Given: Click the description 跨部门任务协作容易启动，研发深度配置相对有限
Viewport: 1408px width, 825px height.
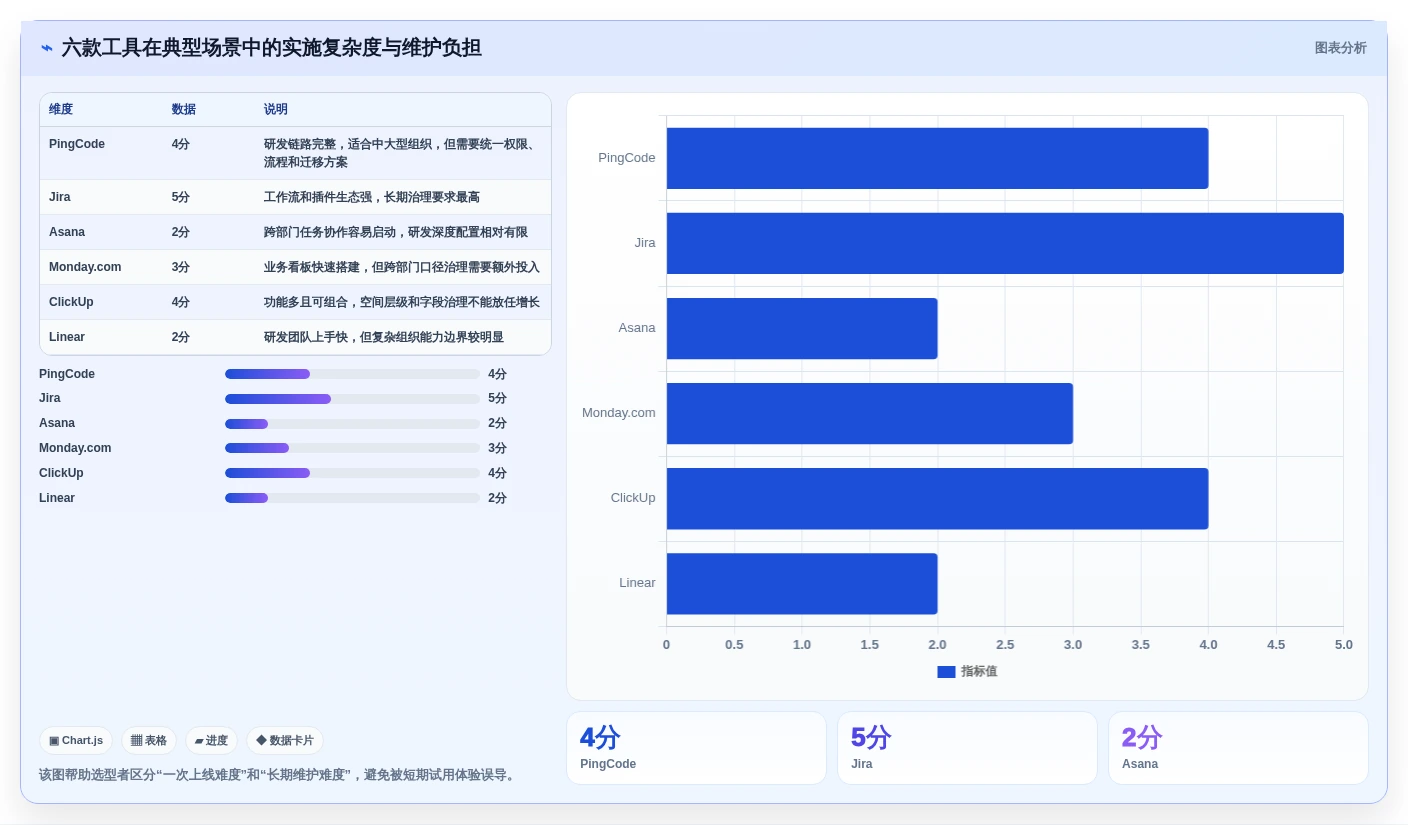Looking at the screenshot, I should tap(396, 232).
